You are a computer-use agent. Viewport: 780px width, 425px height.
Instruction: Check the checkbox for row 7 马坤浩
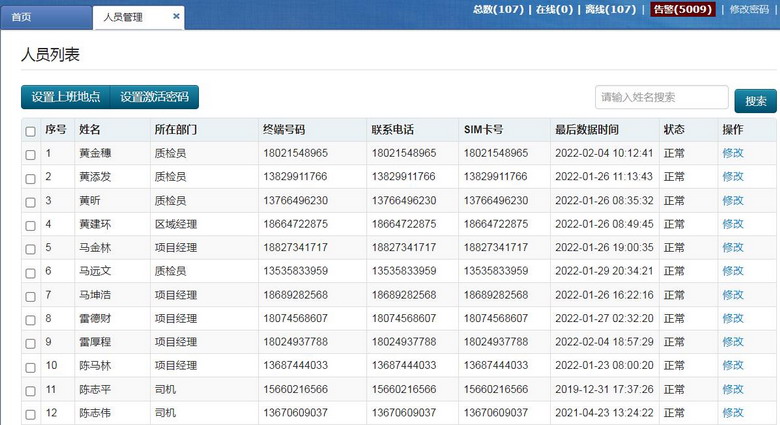pos(30,297)
